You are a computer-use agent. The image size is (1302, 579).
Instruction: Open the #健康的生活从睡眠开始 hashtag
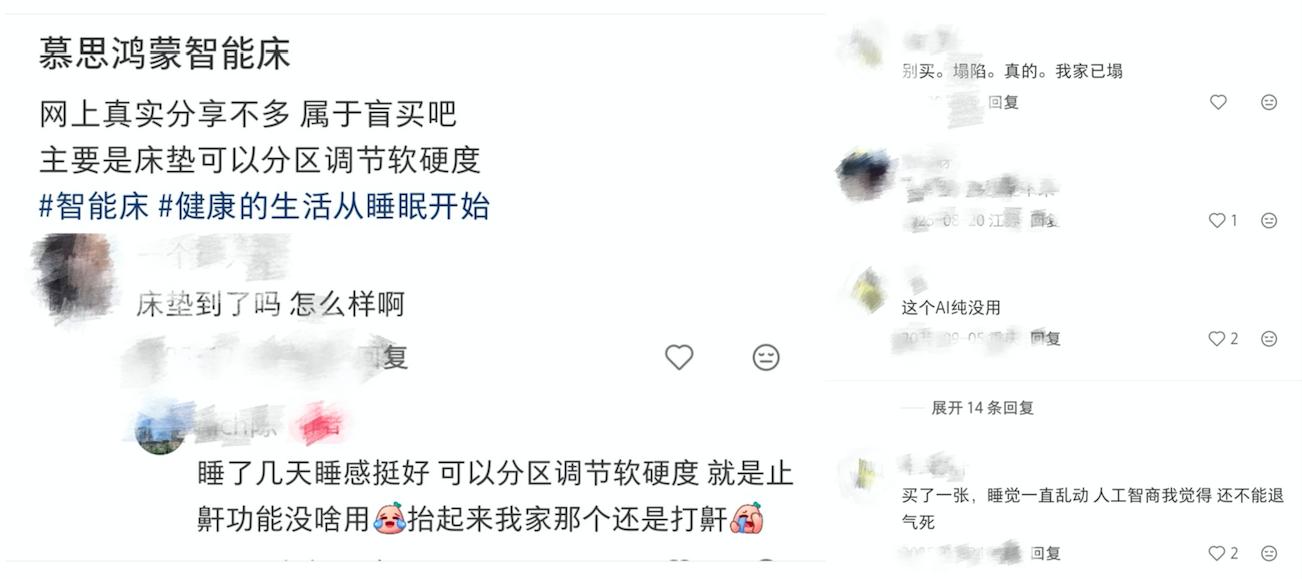pyautogui.click(x=324, y=207)
